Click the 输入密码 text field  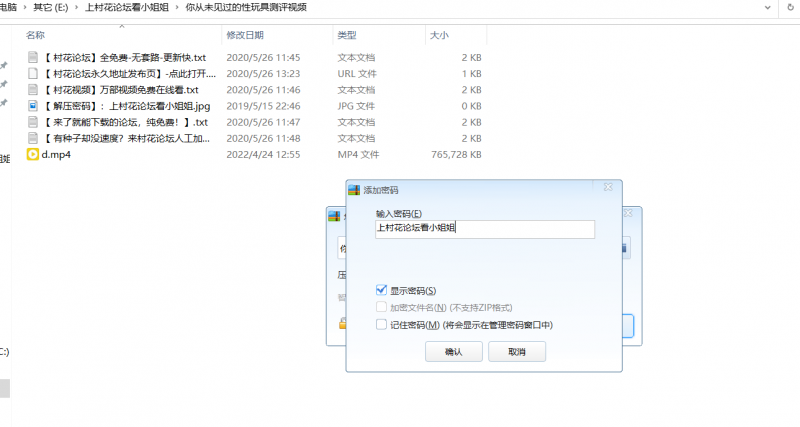(484, 229)
